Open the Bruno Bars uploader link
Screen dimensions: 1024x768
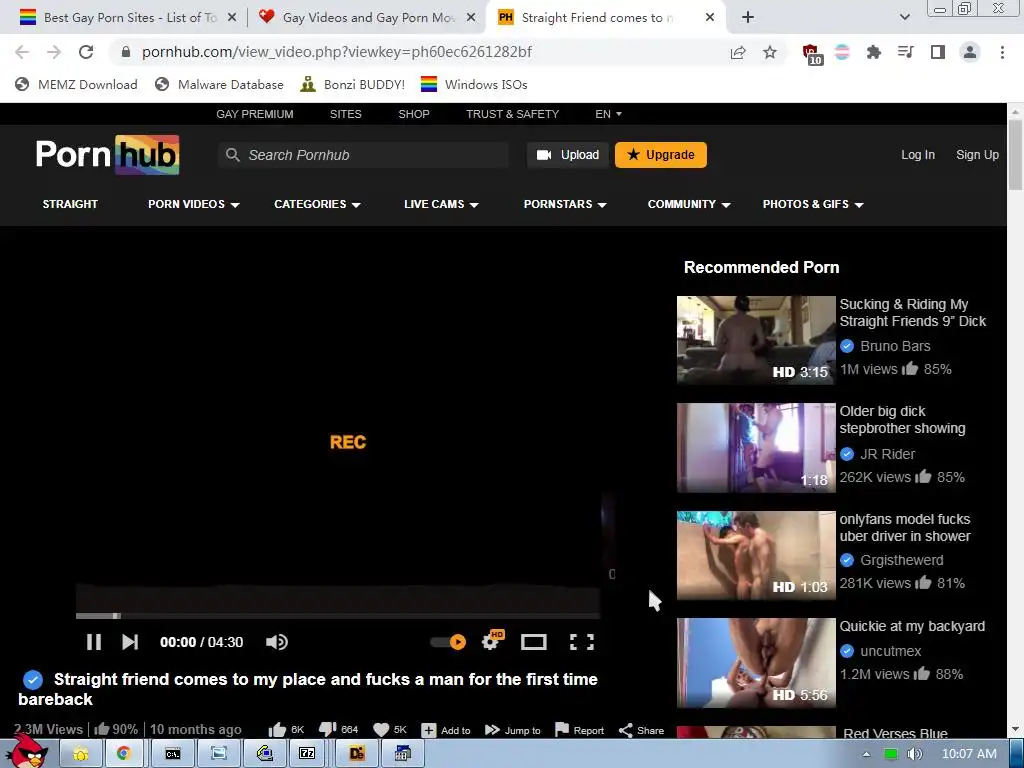tap(895, 346)
